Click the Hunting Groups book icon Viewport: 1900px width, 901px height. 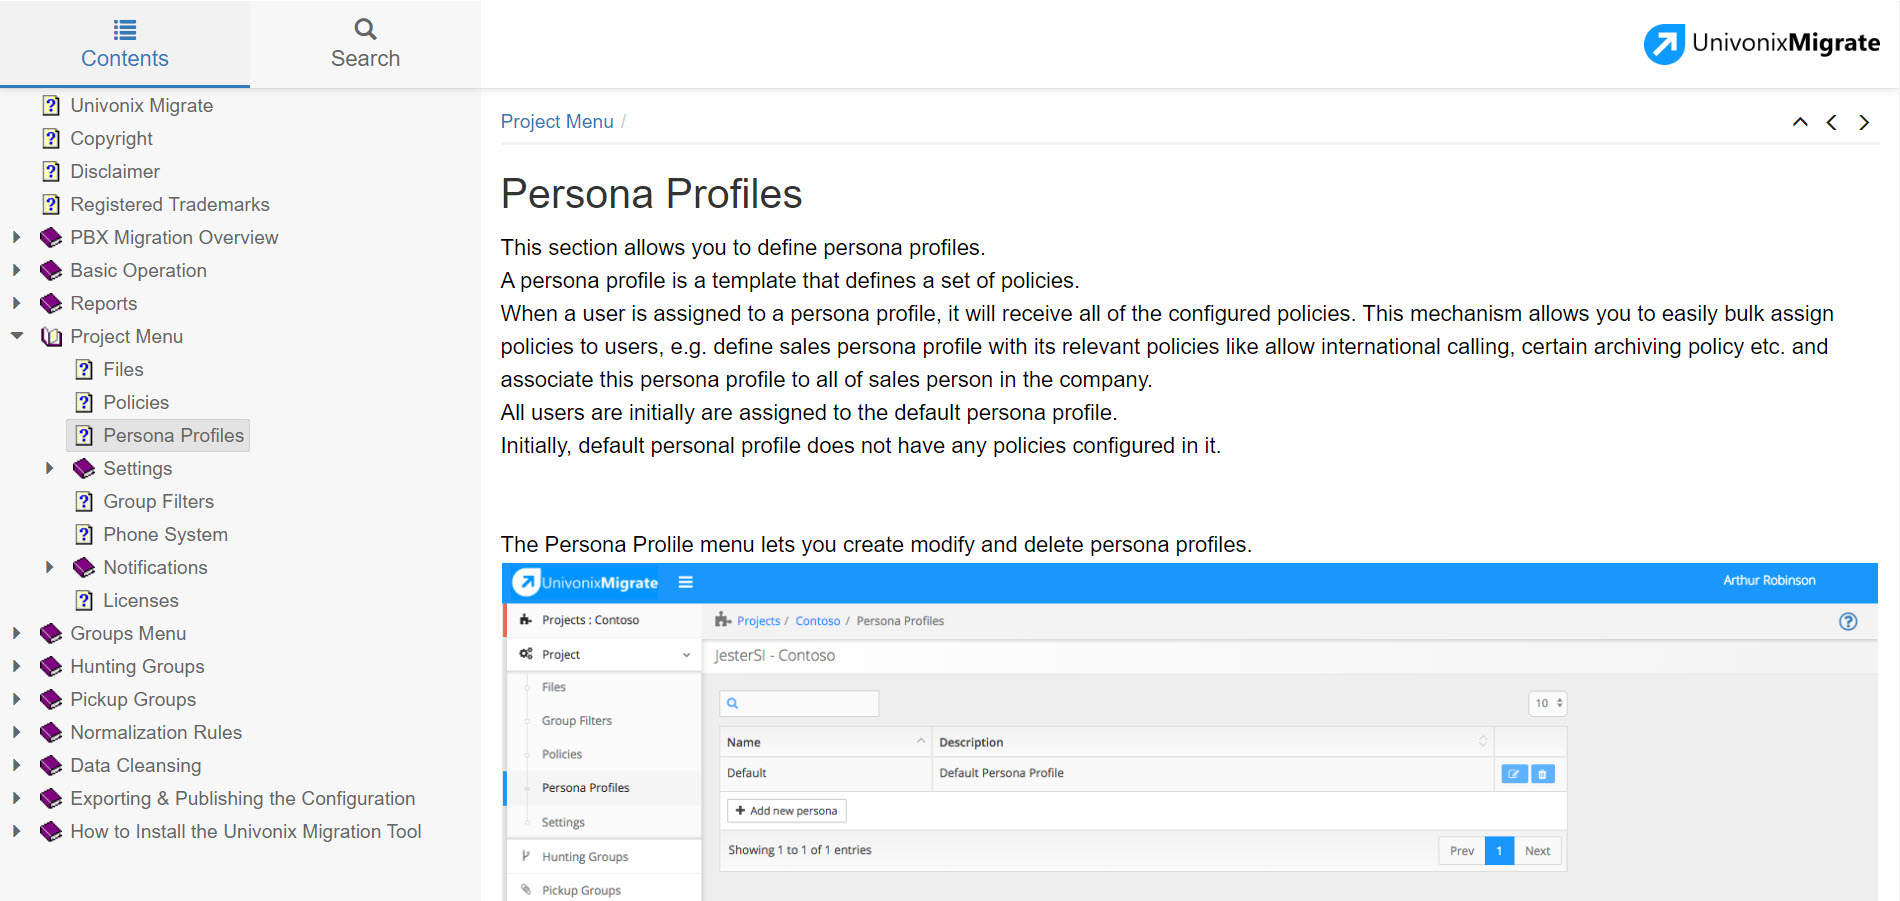(51, 666)
